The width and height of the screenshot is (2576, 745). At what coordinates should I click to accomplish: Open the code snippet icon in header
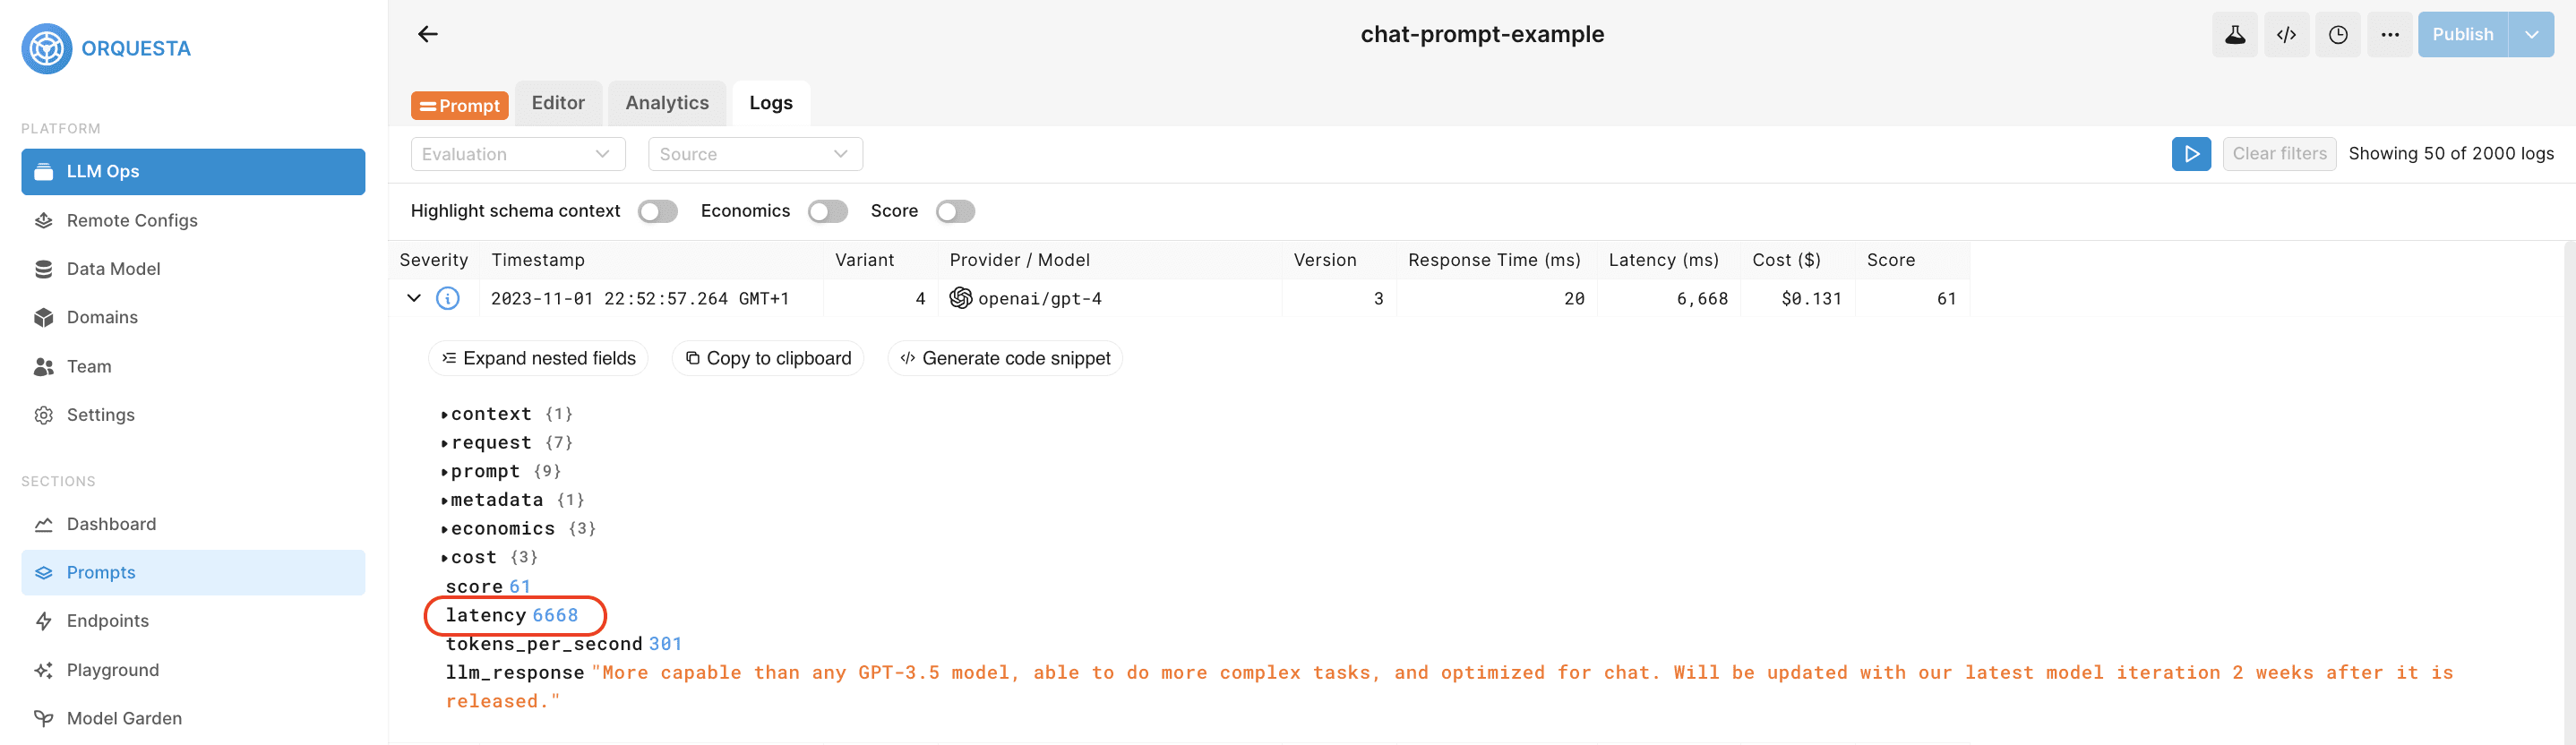[2286, 35]
